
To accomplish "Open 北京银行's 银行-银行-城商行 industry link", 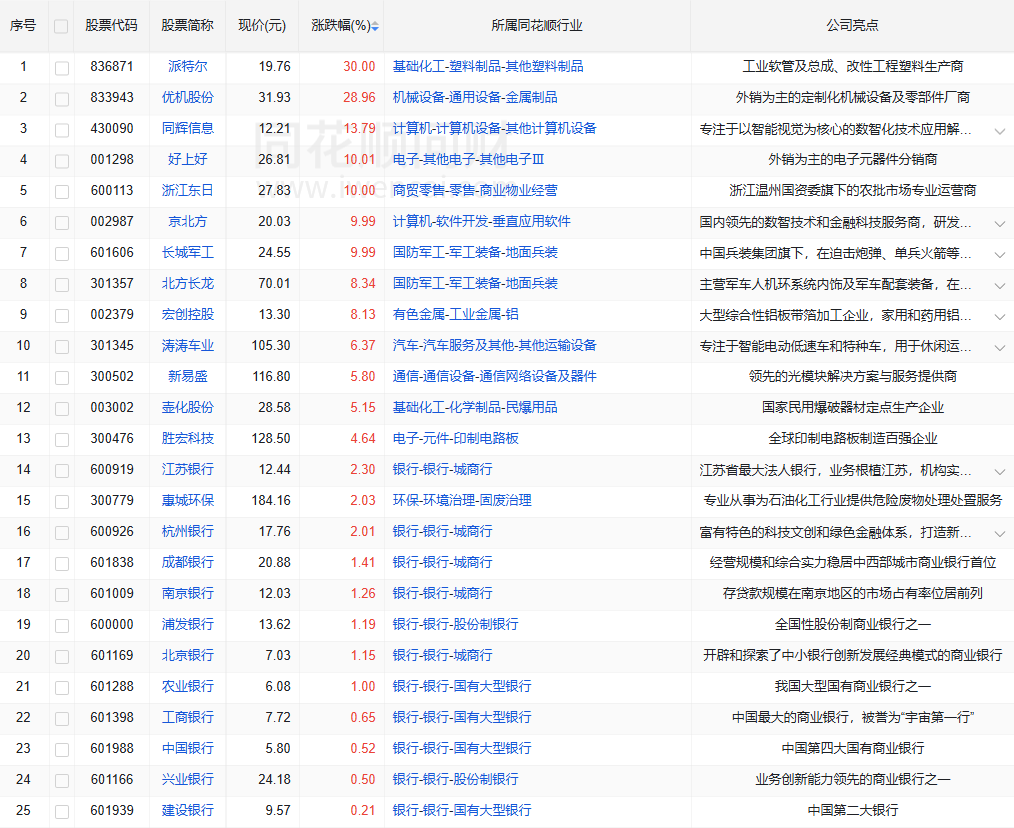I will pyautogui.click(x=442, y=655).
